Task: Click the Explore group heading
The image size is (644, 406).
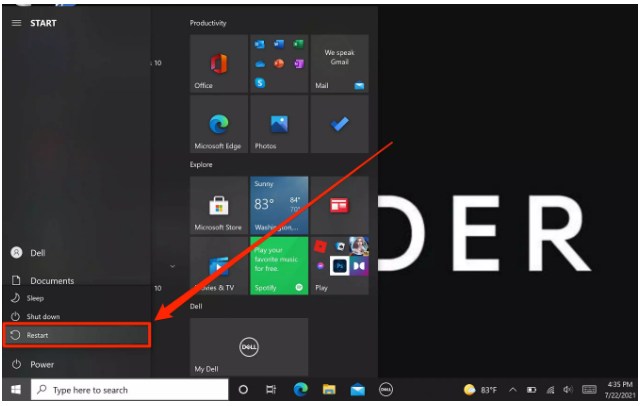Action: (201, 165)
